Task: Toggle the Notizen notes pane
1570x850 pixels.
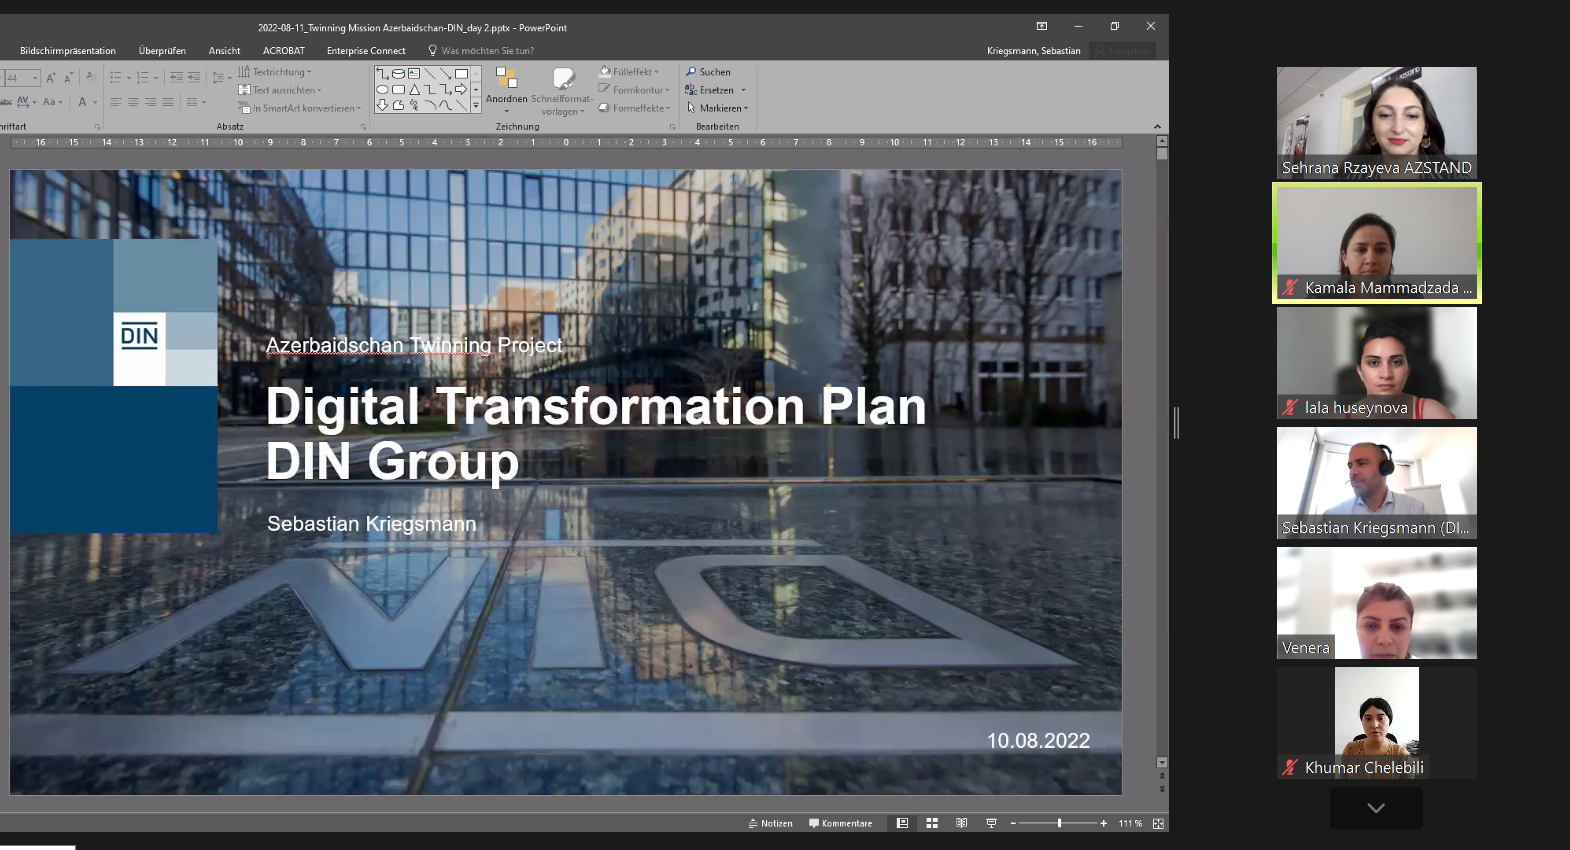Action: tap(770, 824)
